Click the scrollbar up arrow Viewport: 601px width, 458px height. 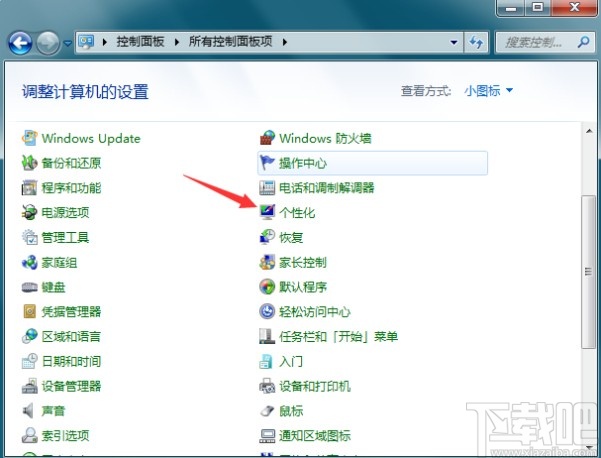(589, 131)
